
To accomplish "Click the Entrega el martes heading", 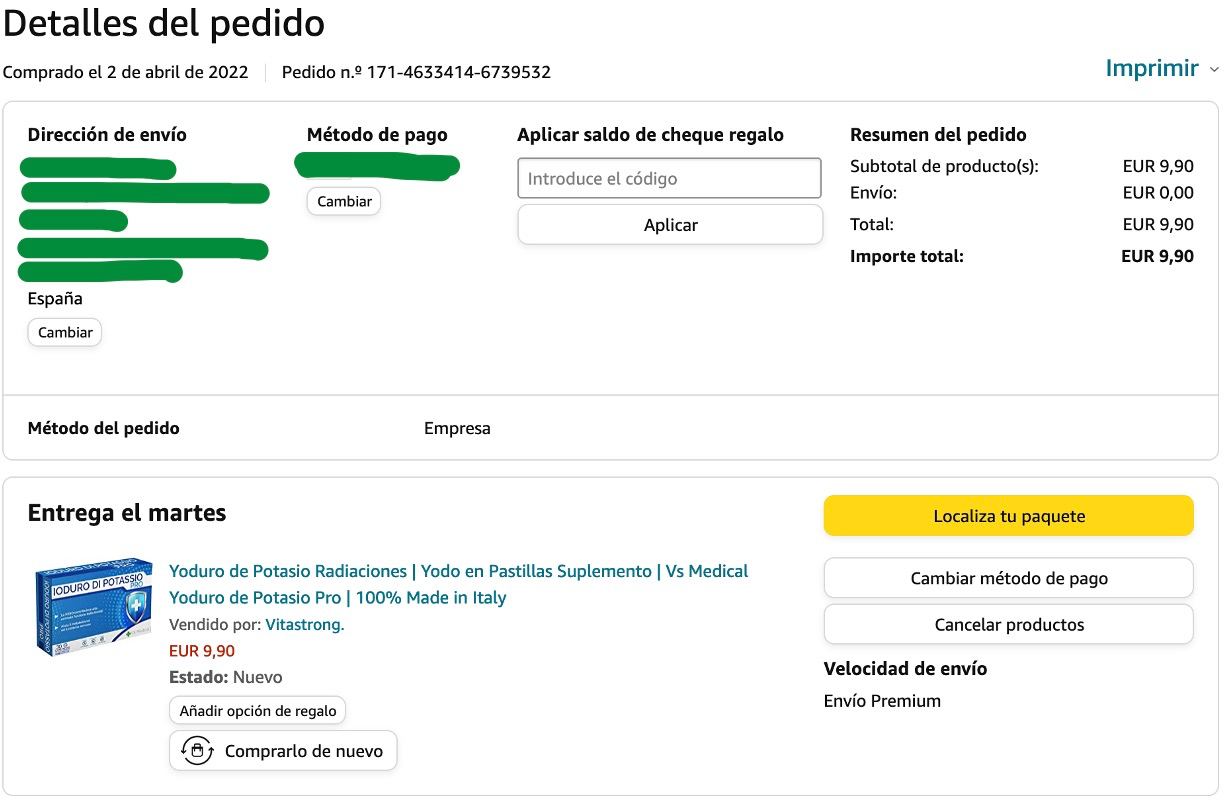I will click(127, 514).
